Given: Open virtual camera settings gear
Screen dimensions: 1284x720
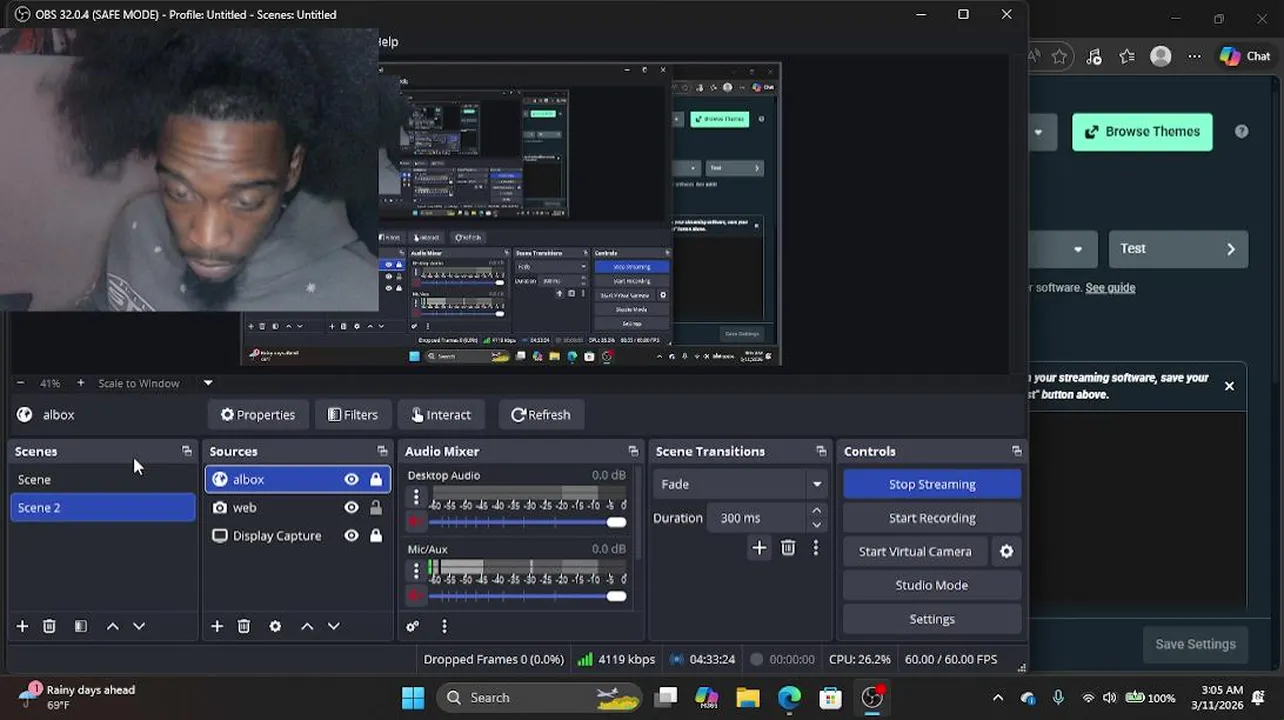Looking at the screenshot, I should [1007, 551].
